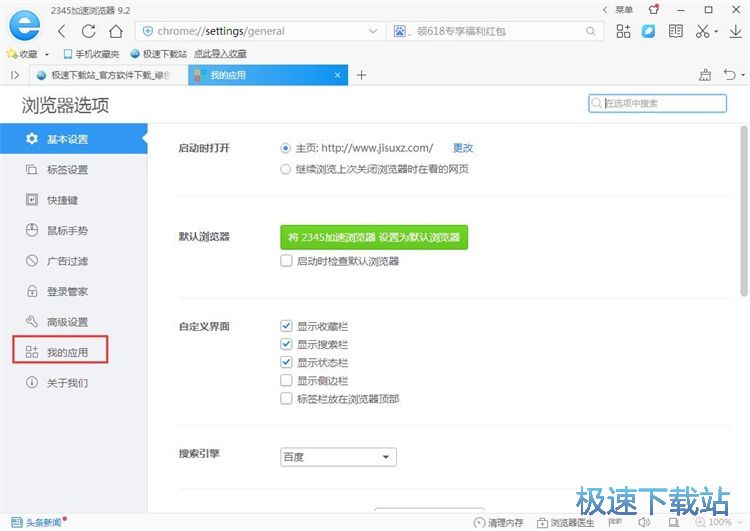This screenshot has height=531, width=750.
Task: Focus the chrome://settings/general address bar
Action: coord(261,32)
